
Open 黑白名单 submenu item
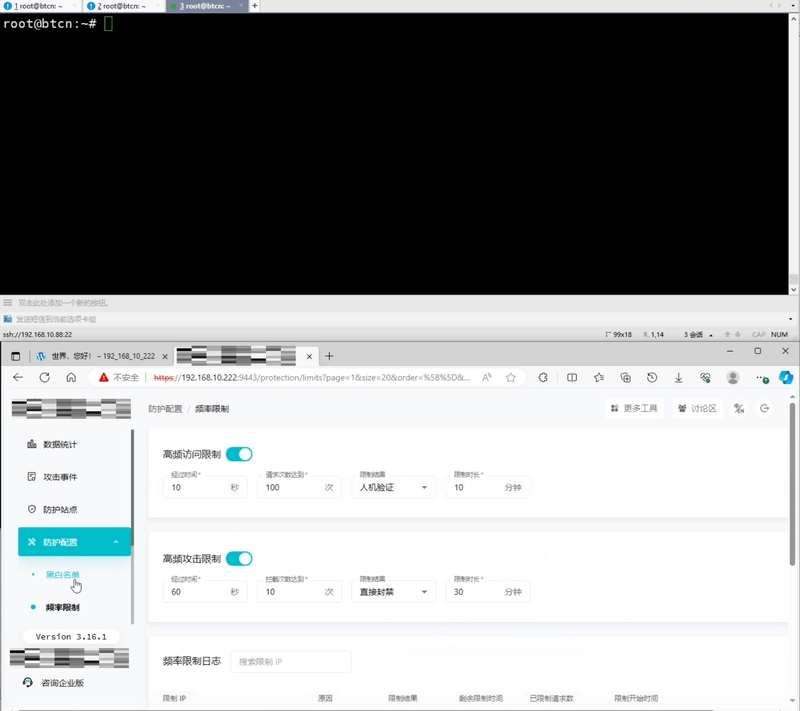coord(63,575)
